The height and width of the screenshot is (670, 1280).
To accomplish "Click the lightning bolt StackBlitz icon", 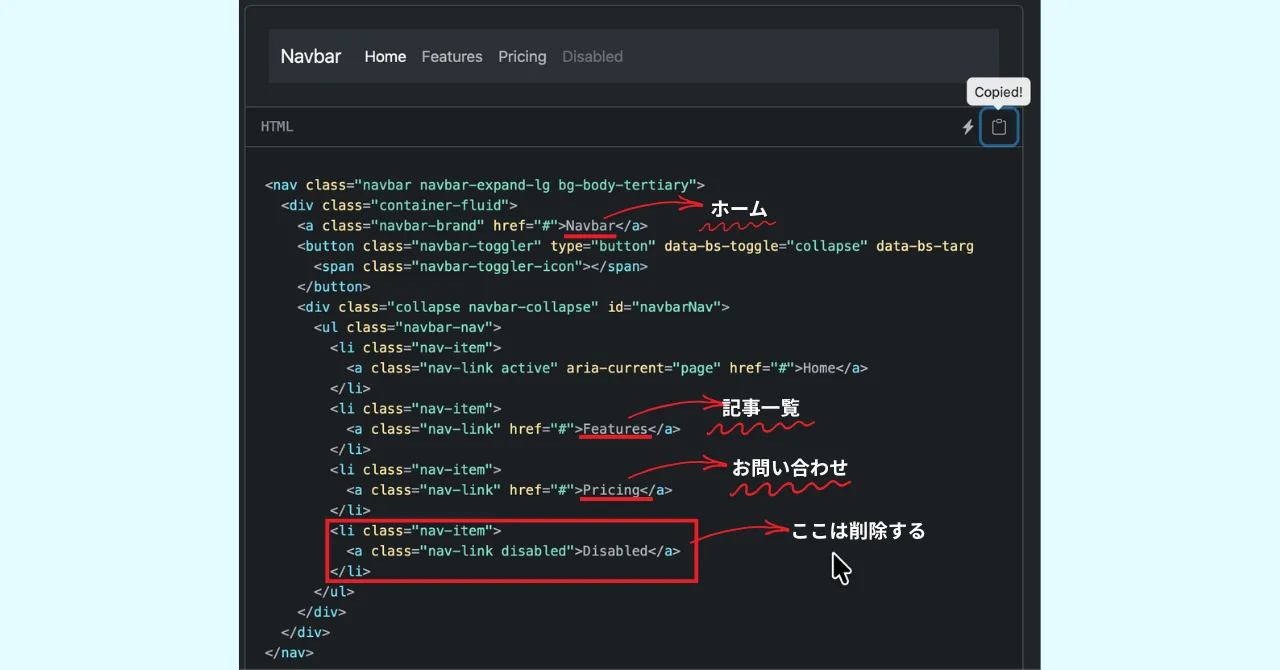I will (967, 127).
